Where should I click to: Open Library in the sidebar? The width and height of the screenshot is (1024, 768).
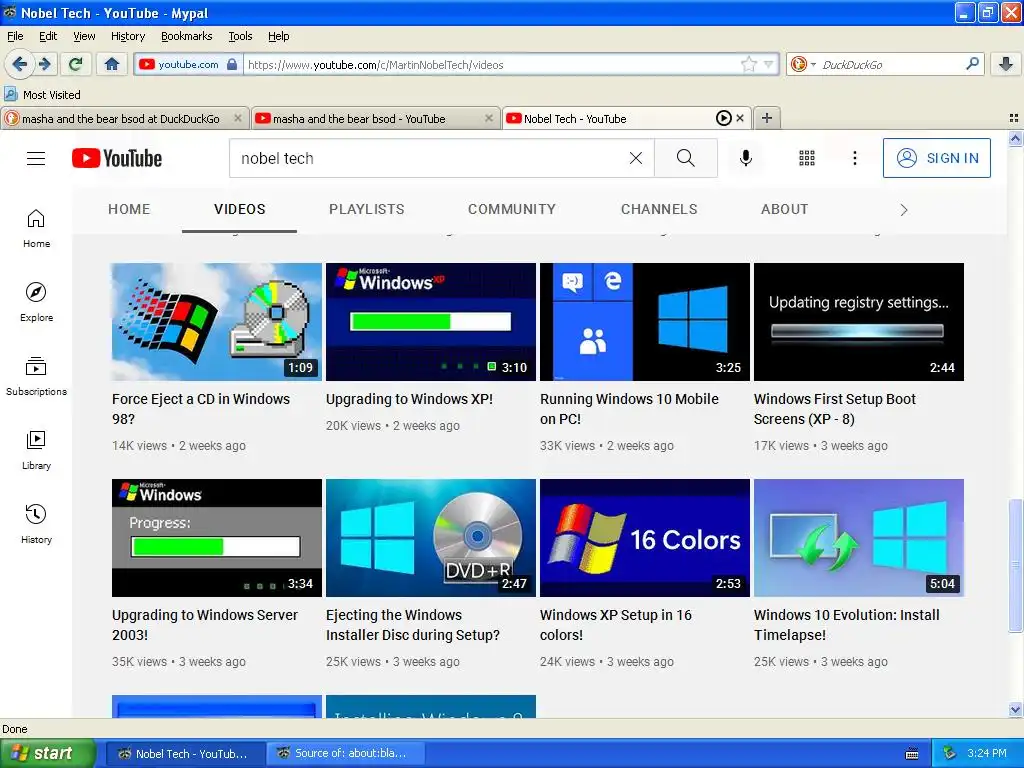36,450
